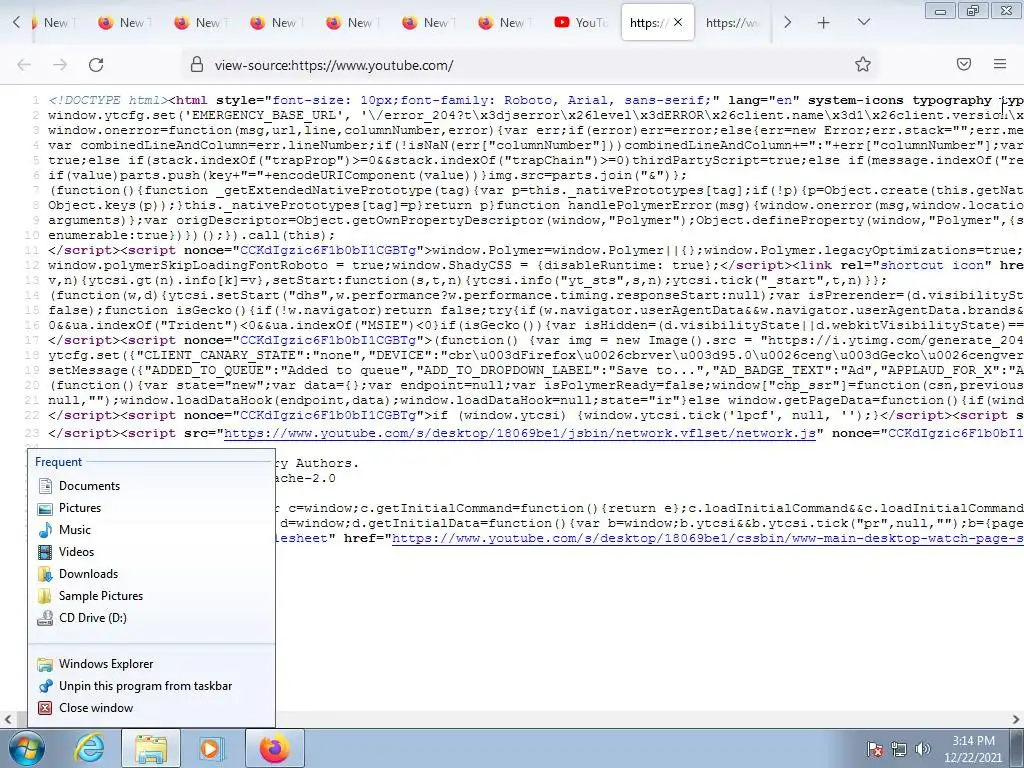
Task: Click the horizontal scrollbar left arrow
Action: point(8,720)
